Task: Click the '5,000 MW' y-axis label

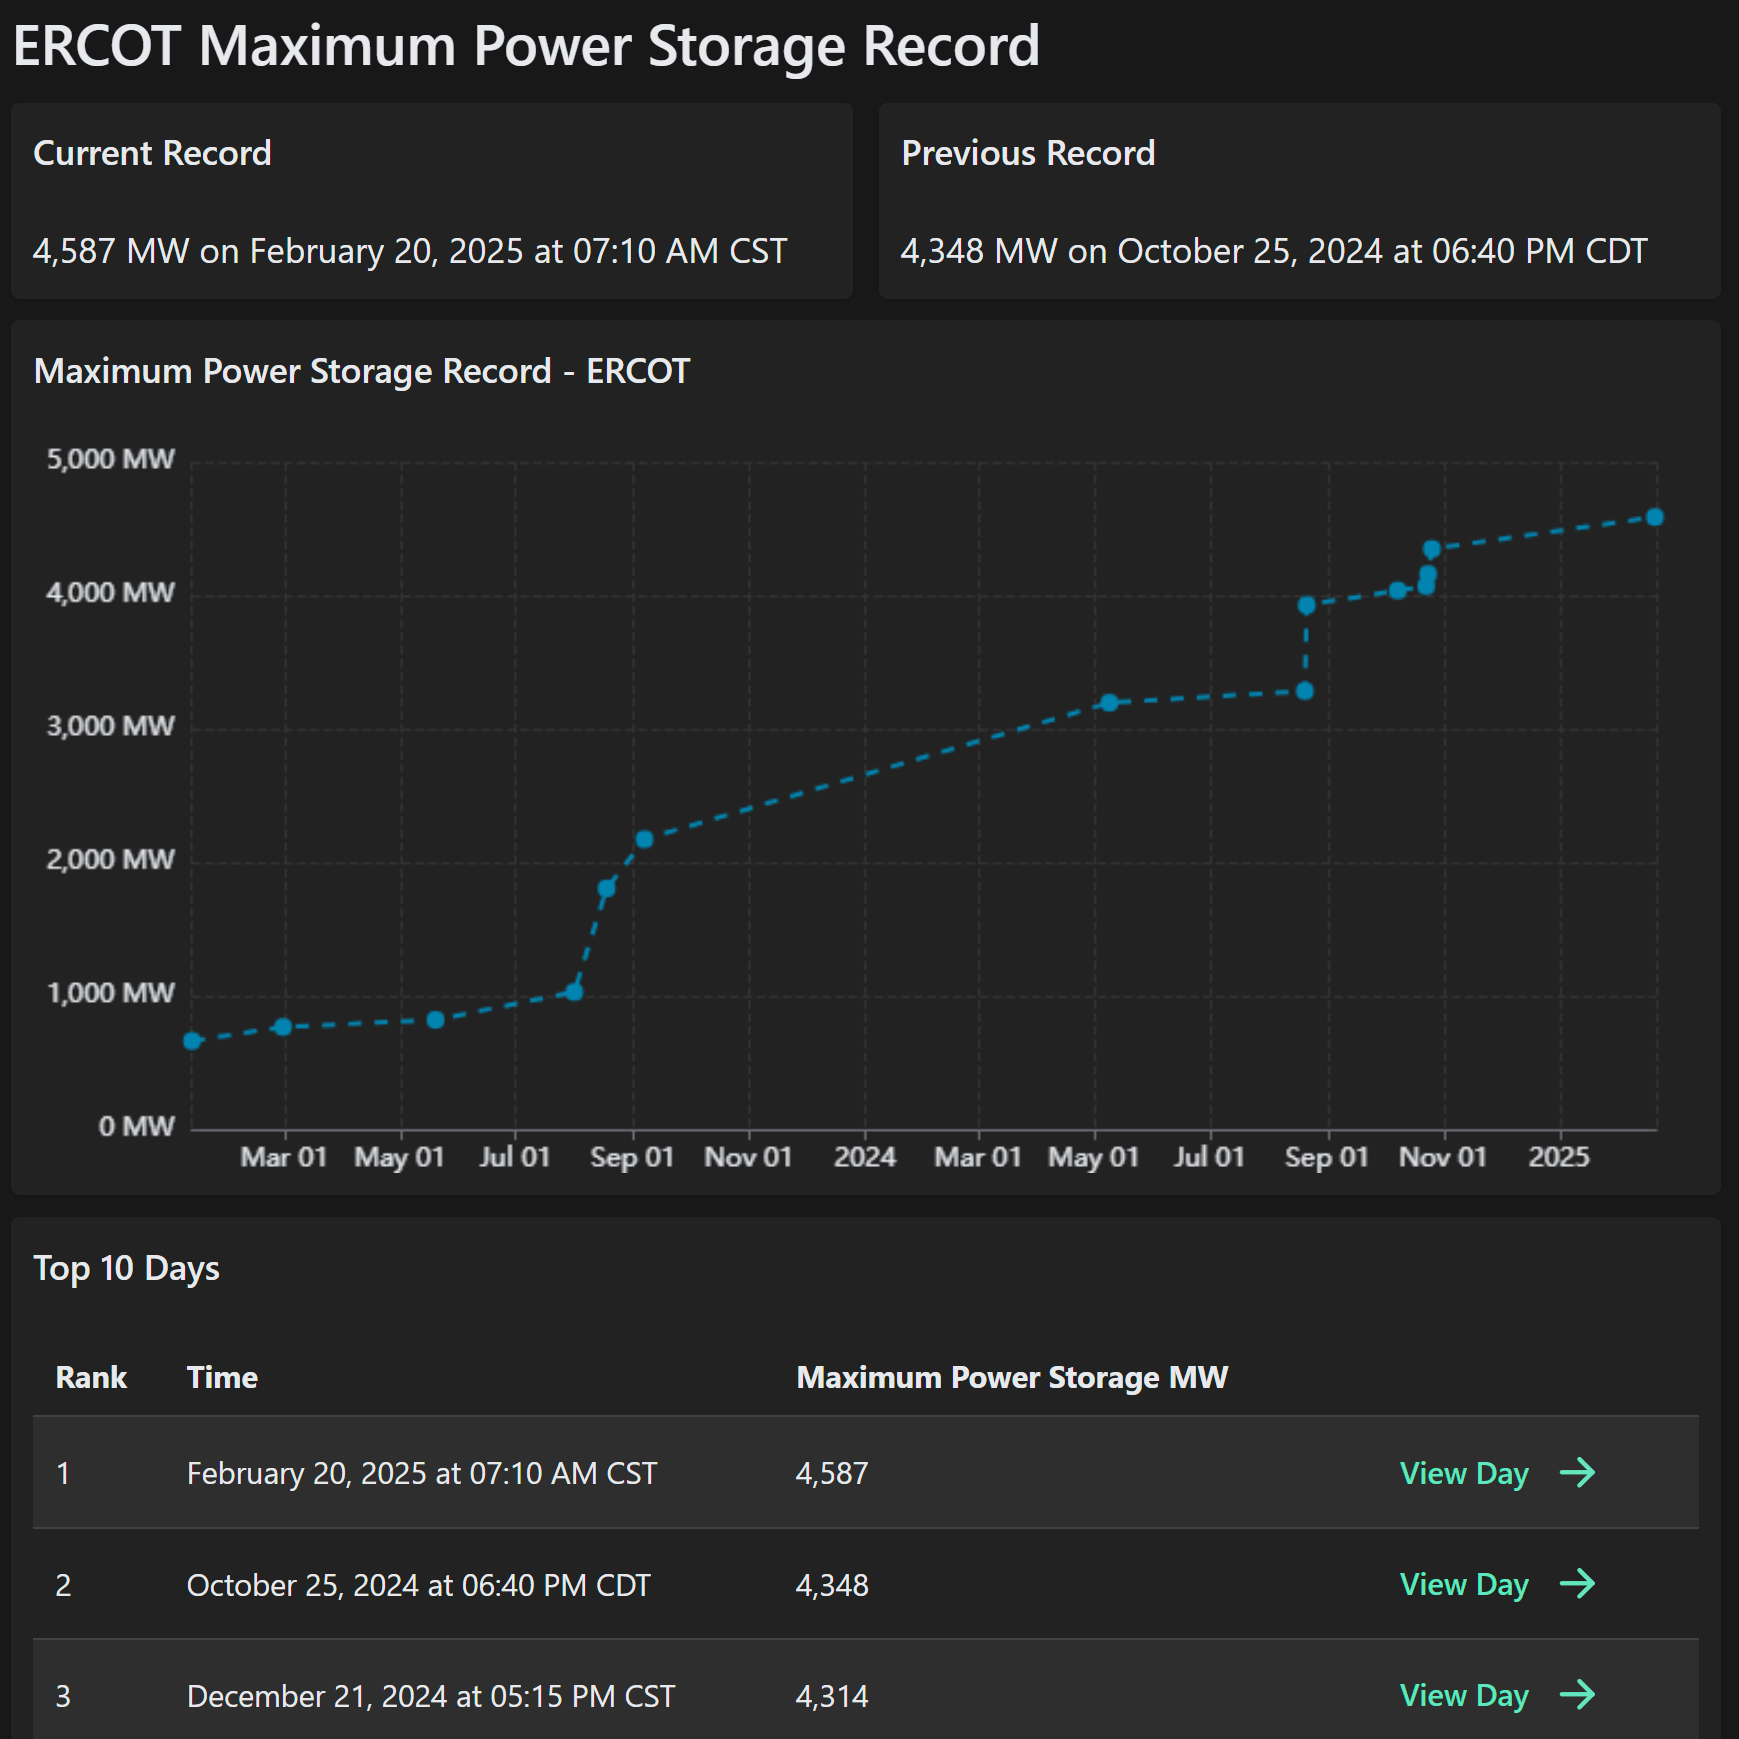Action: pyautogui.click(x=110, y=459)
